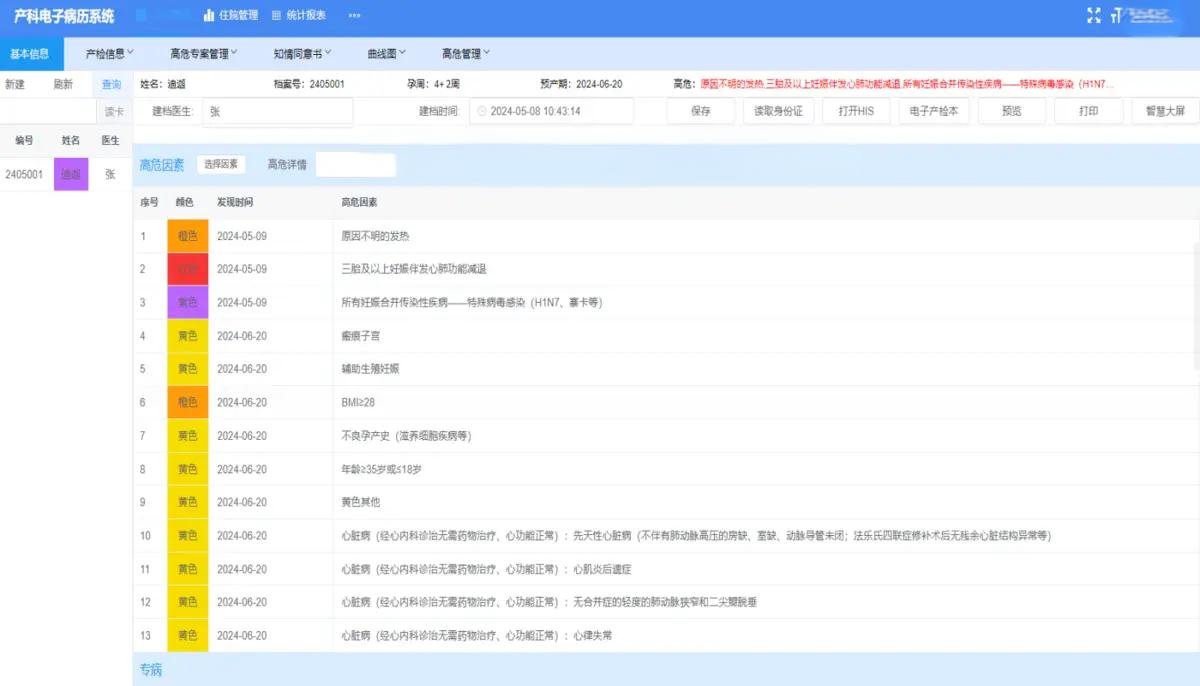Image resolution: width=1200 pixels, height=686 pixels.
Task: Expand the 高危管理 dropdown tab
Action: (x=466, y=54)
